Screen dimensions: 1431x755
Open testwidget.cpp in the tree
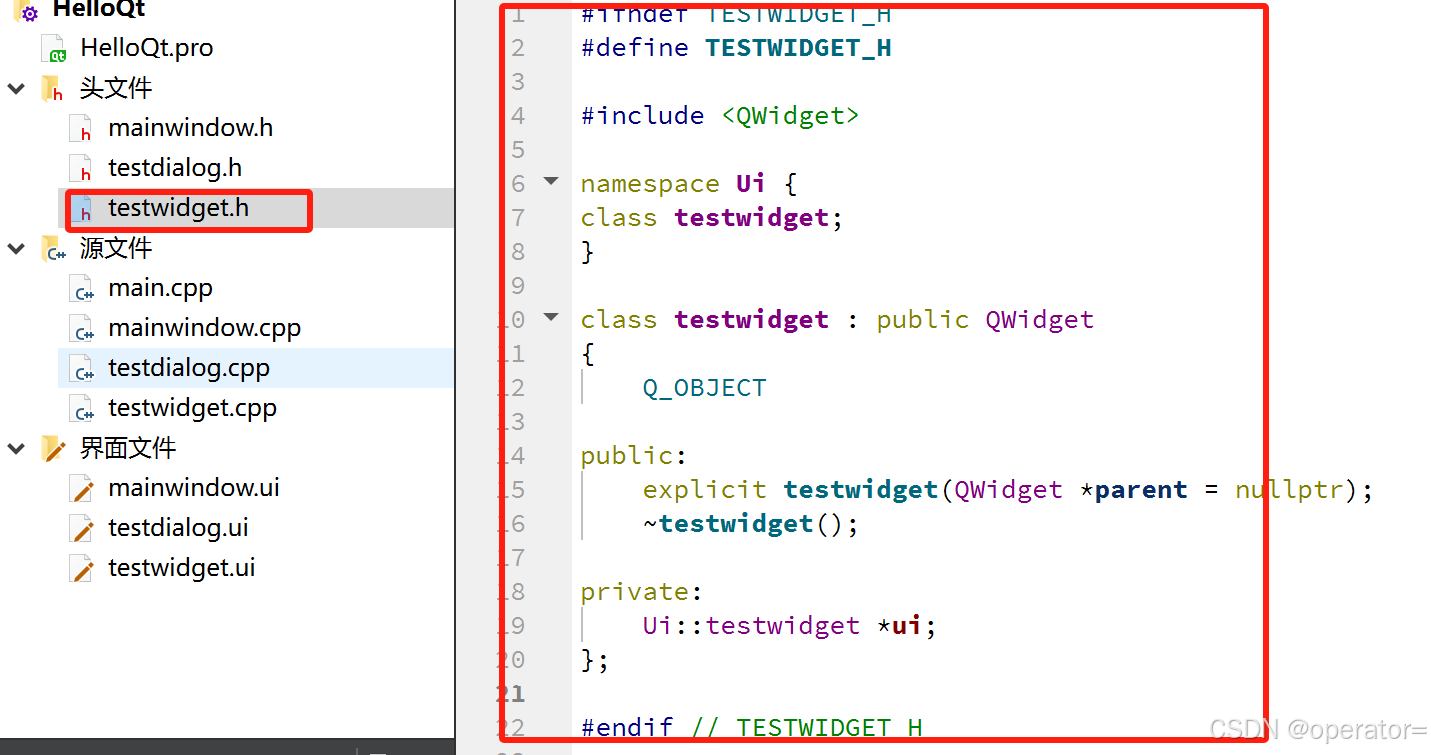[x=193, y=408]
